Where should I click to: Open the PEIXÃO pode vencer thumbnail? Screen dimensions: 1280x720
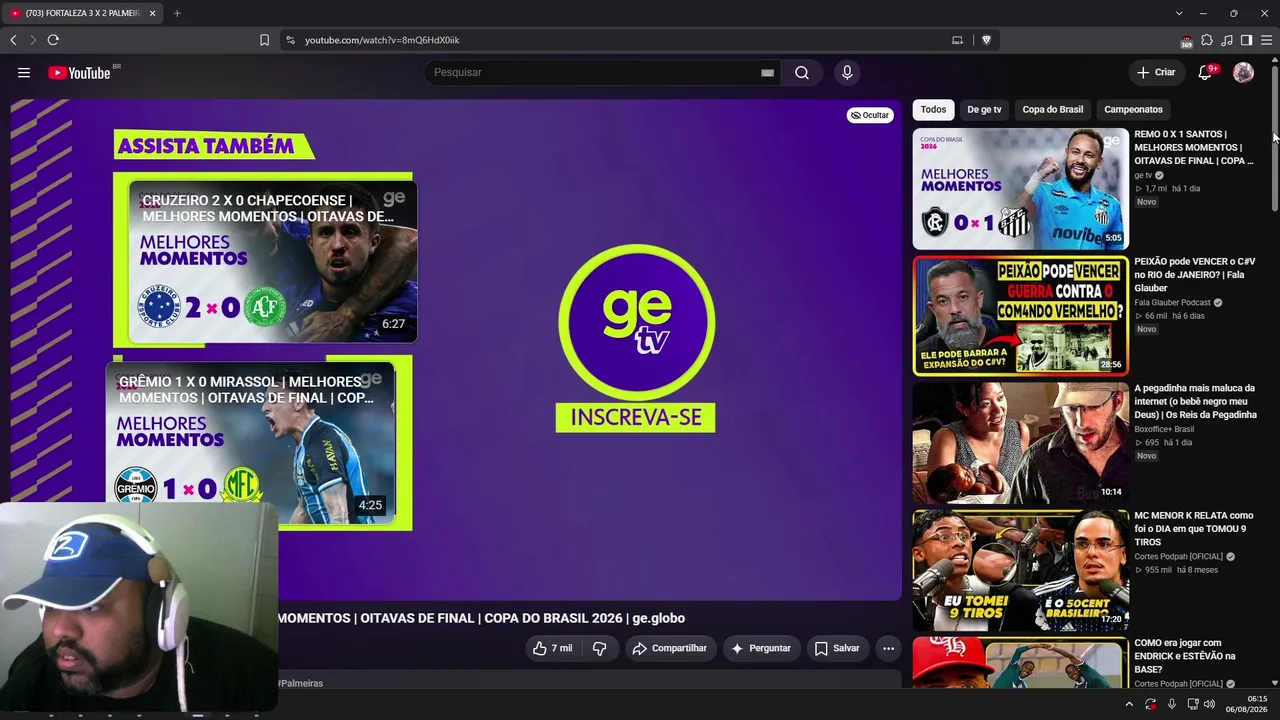[1020, 315]
